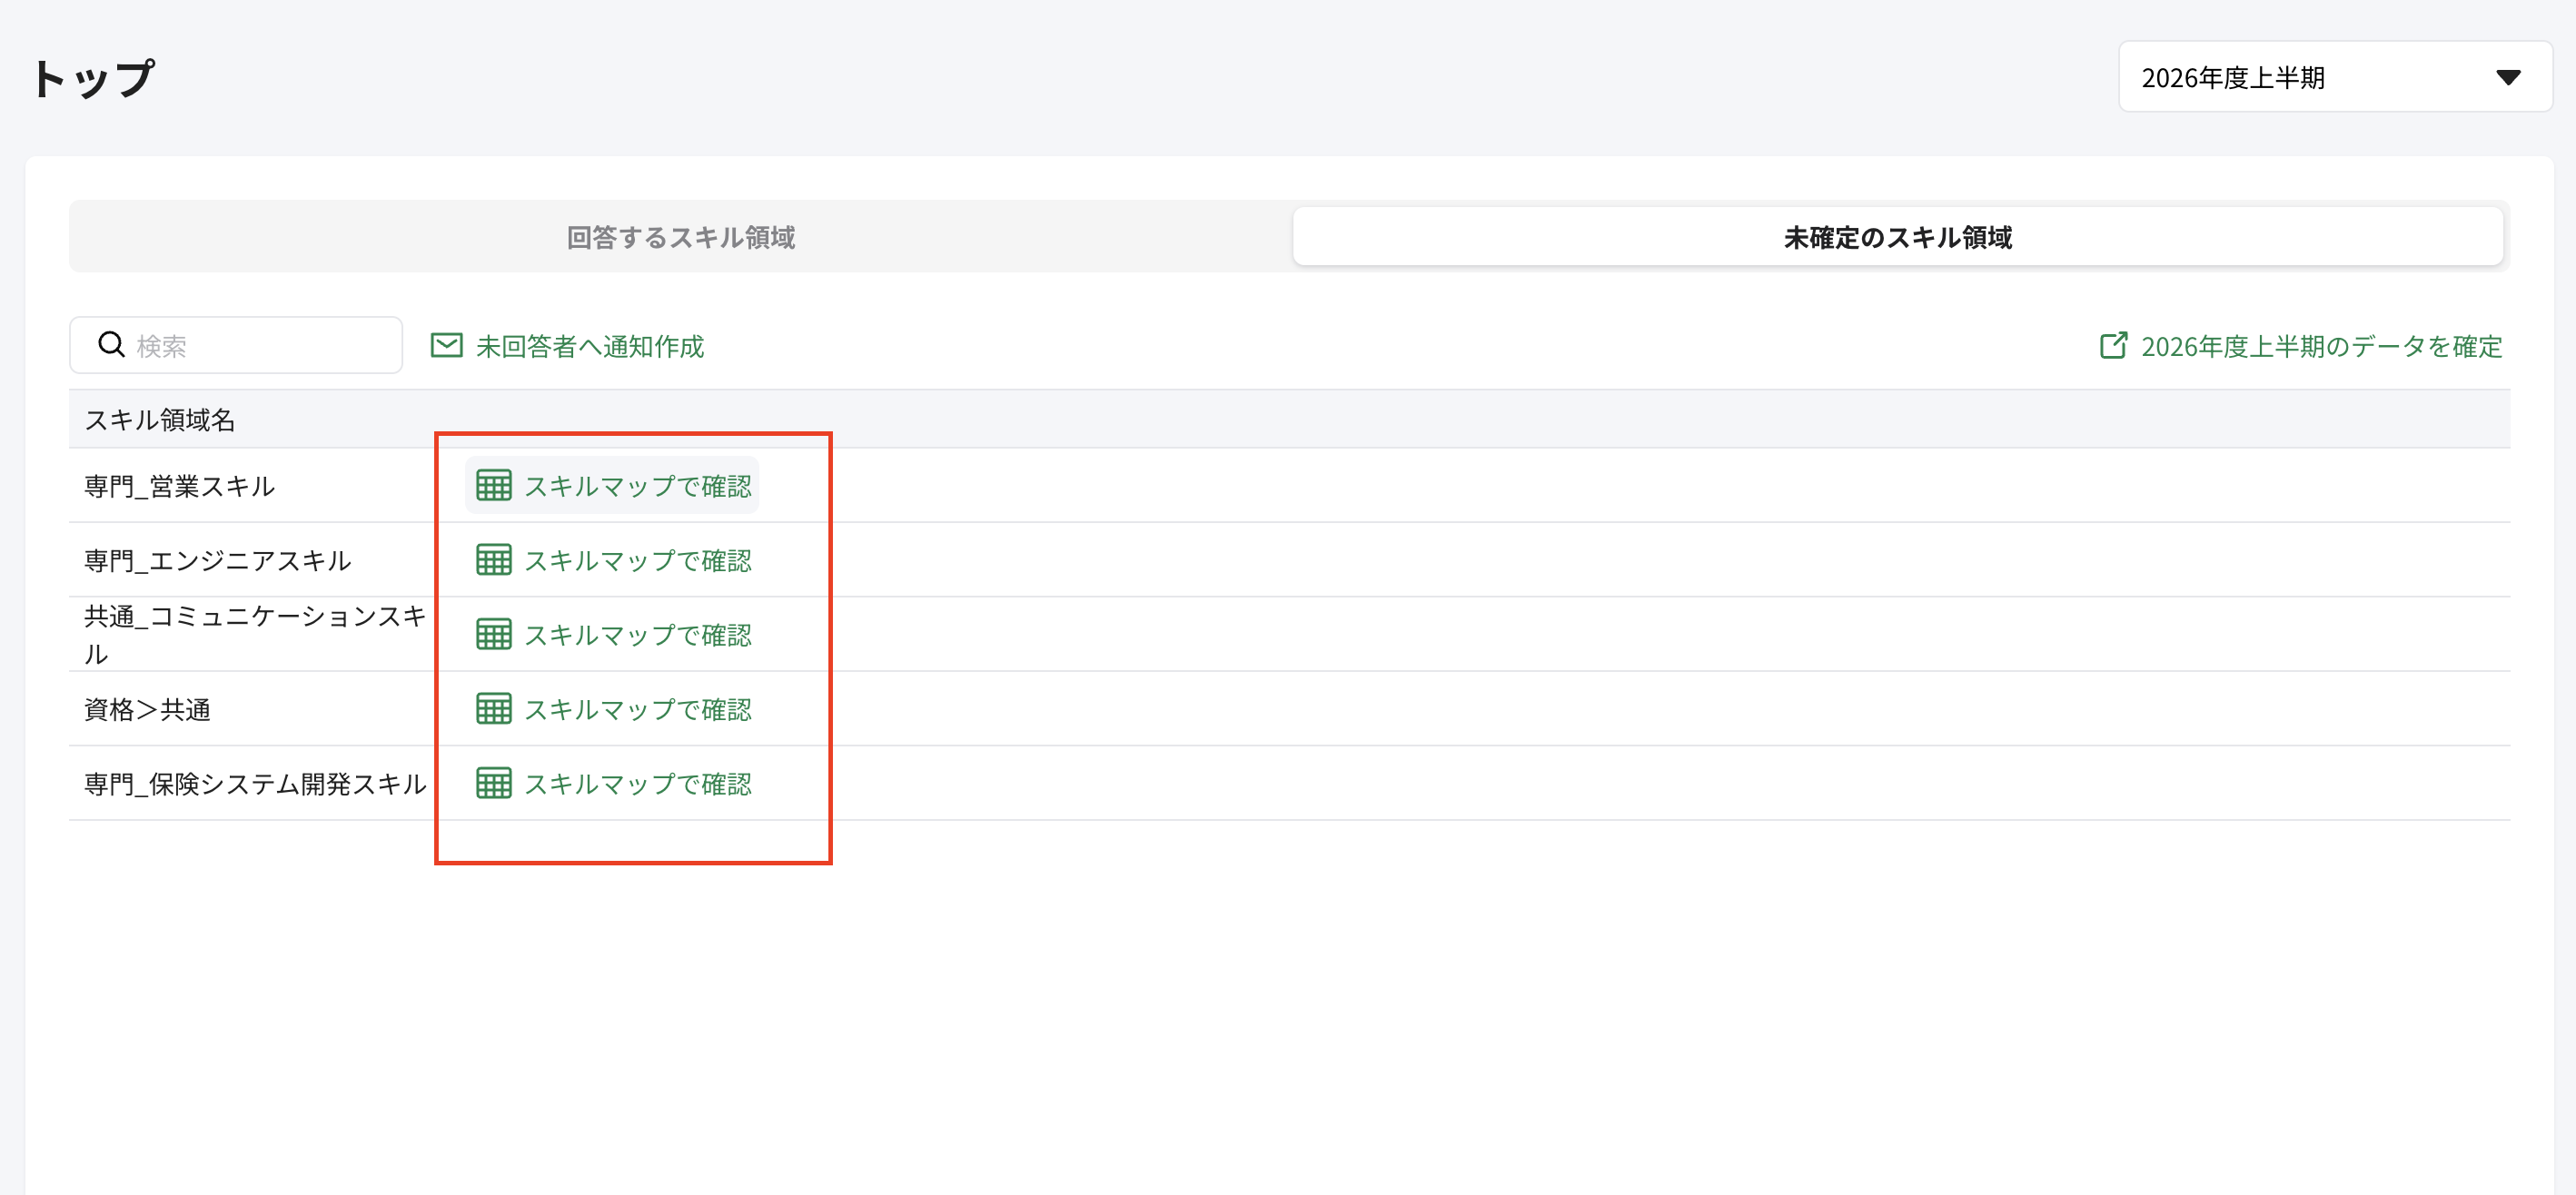Switch to the 回答するスキル領域 tab
2576x1195 pixels.
click(681, 237)
